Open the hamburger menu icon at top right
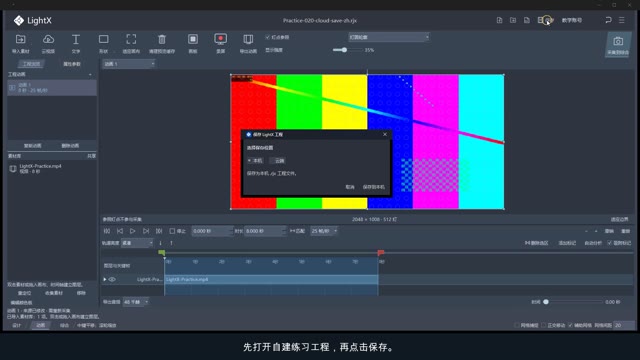The image size is (640, 360). pyautogui.click(x=622, y=20)
